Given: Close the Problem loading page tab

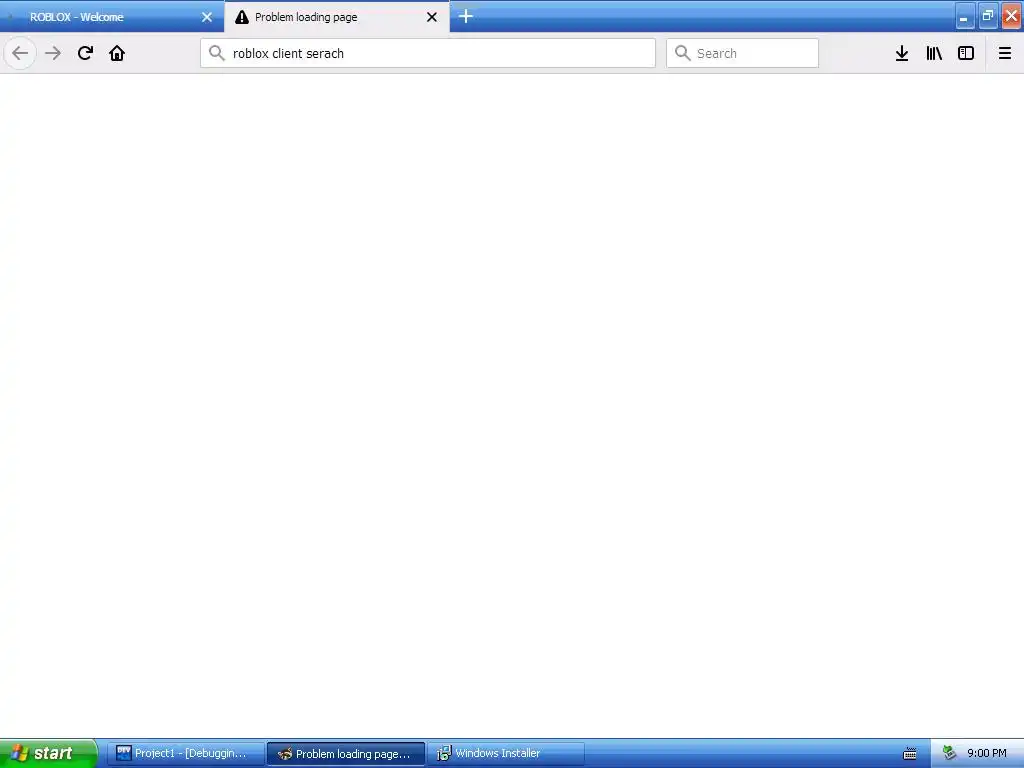Looking at the screenshot, I should (432, 17).
